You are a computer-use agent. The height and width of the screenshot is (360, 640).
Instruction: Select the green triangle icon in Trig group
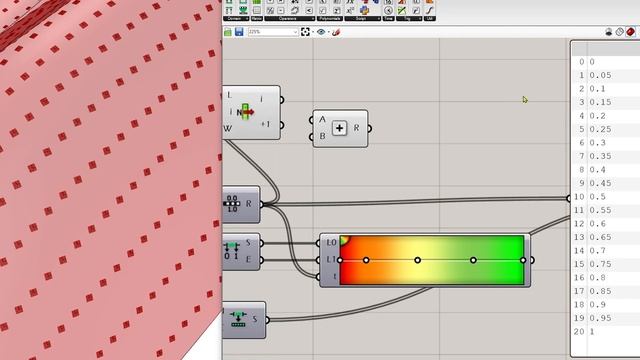[402, 10]
